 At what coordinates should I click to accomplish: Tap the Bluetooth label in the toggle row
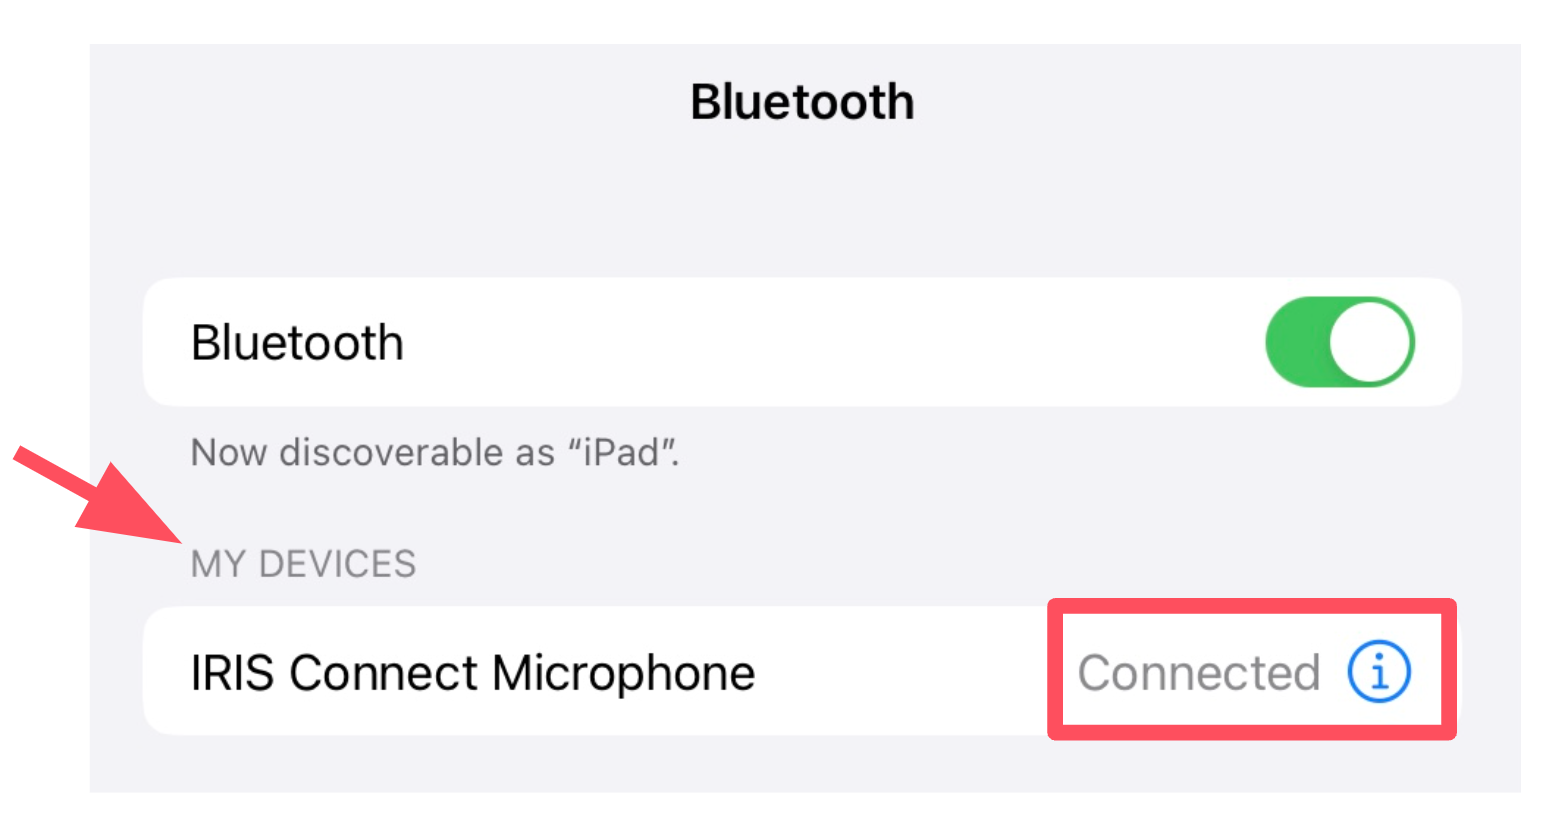tap(297, 343)
